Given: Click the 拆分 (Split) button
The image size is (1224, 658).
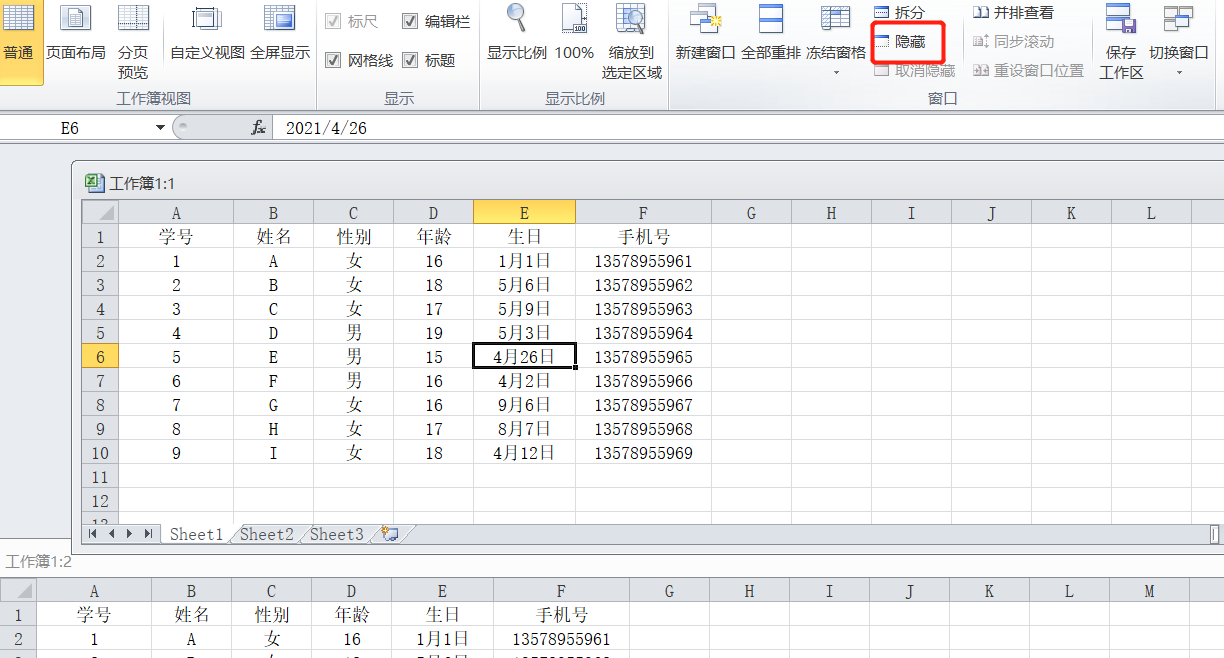Looking at the screenshot, I should [x=900, y=13].
